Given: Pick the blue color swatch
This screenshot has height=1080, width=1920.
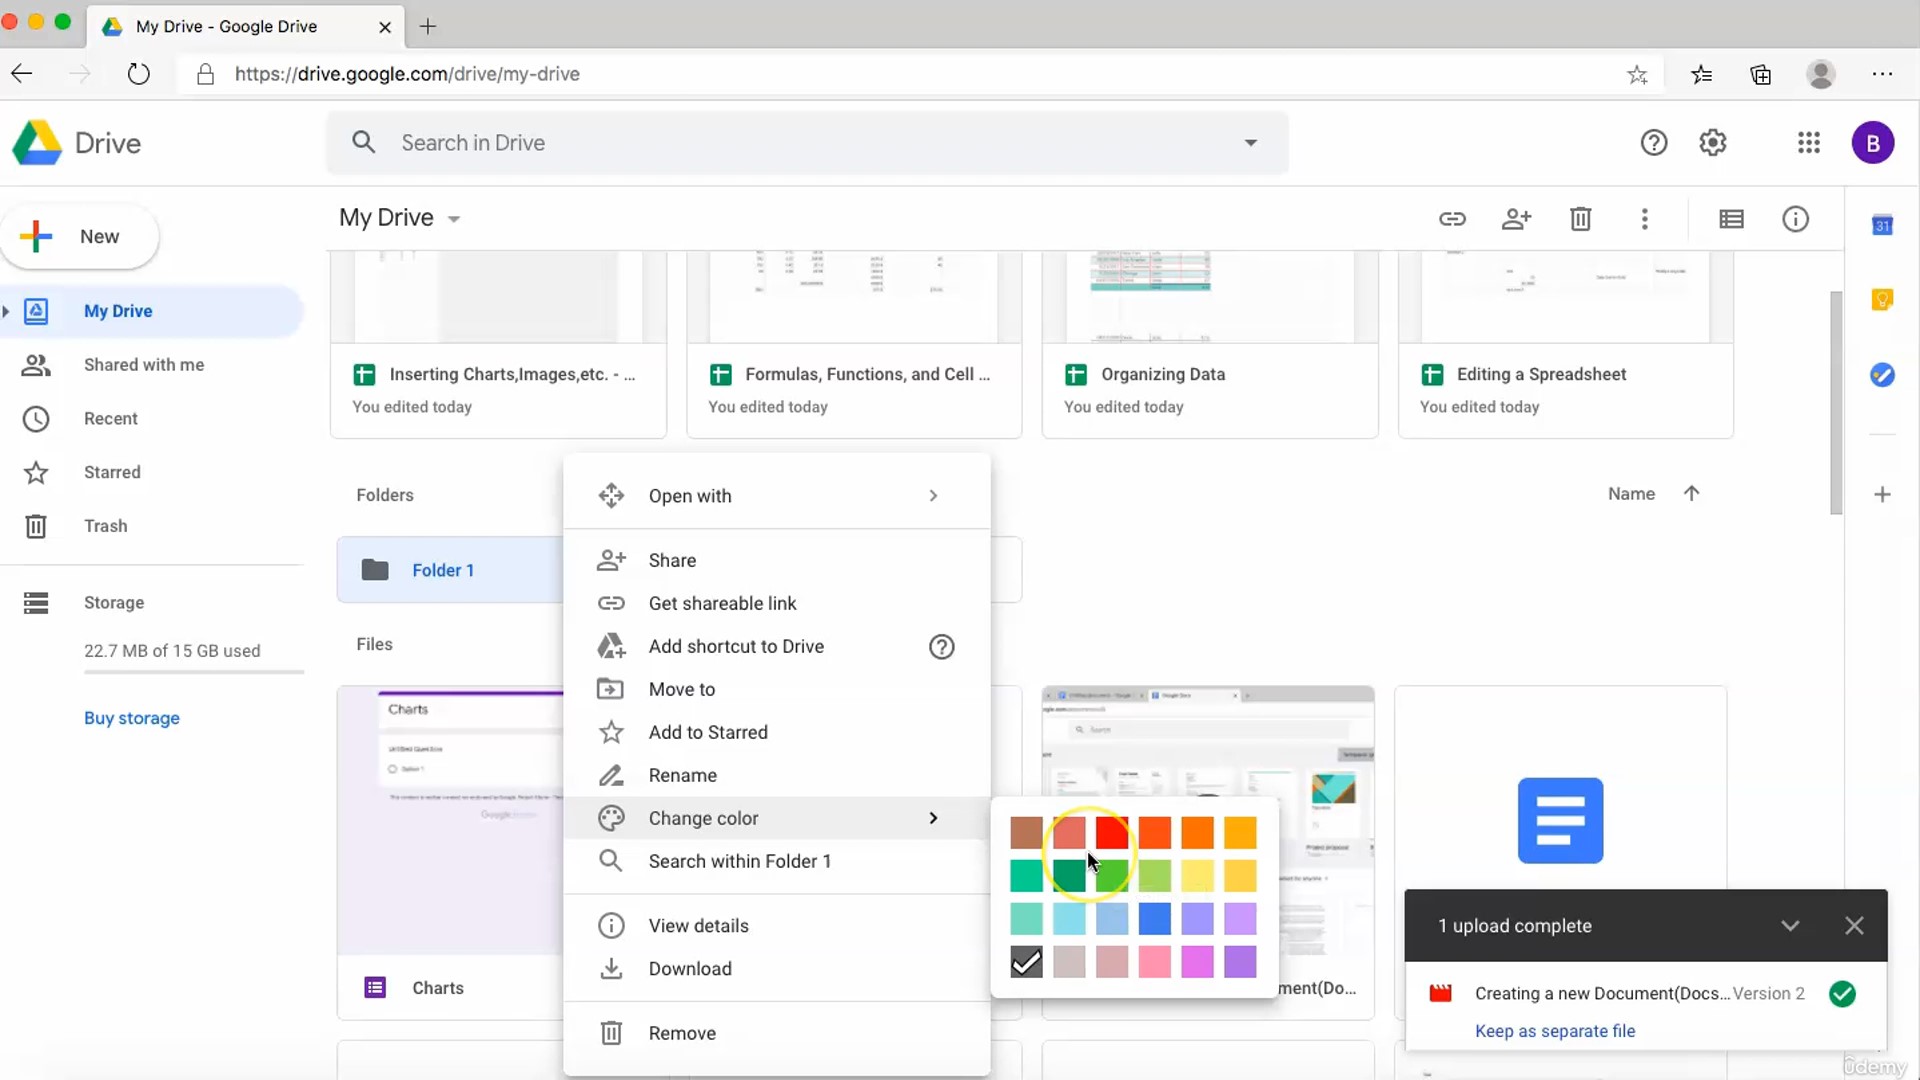Looking at the screenshot, I should tap(1154, 918).
